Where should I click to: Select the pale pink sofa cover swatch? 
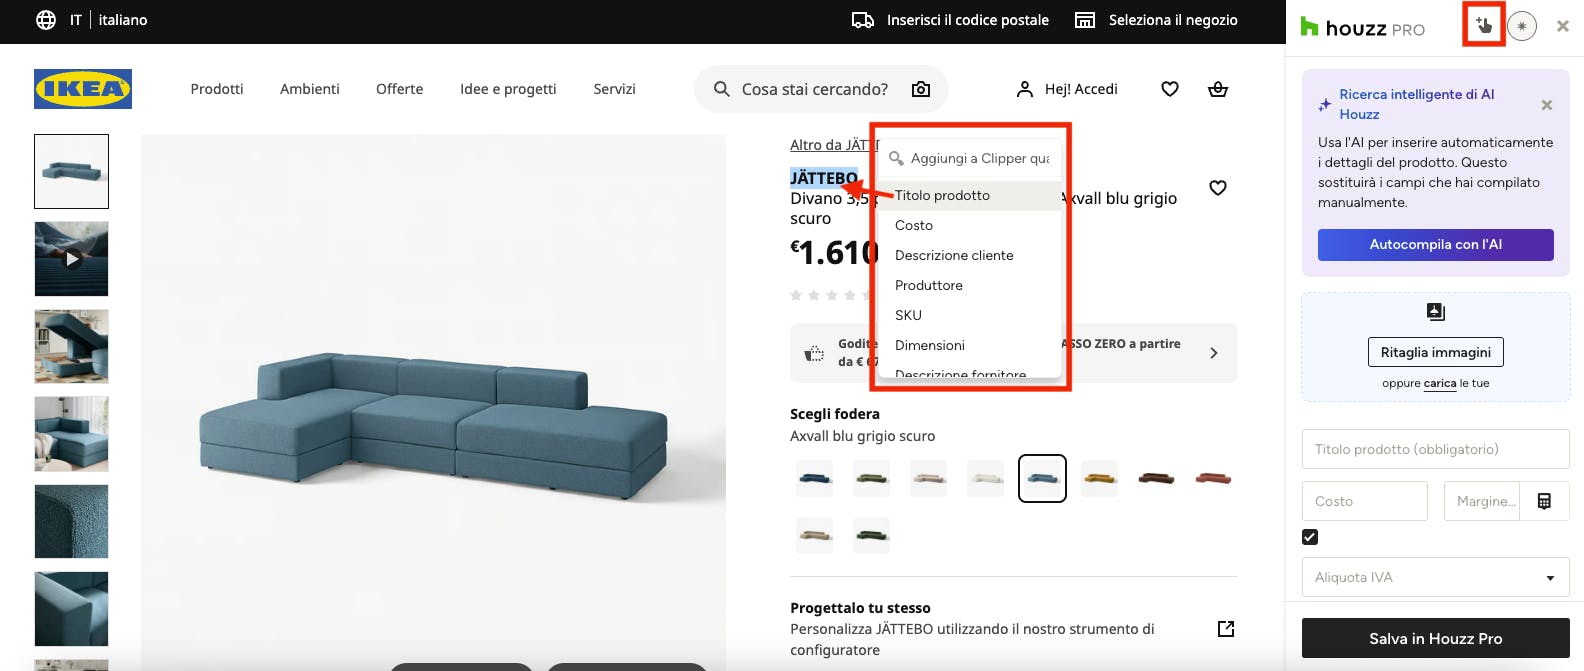(x=929, y=478)
